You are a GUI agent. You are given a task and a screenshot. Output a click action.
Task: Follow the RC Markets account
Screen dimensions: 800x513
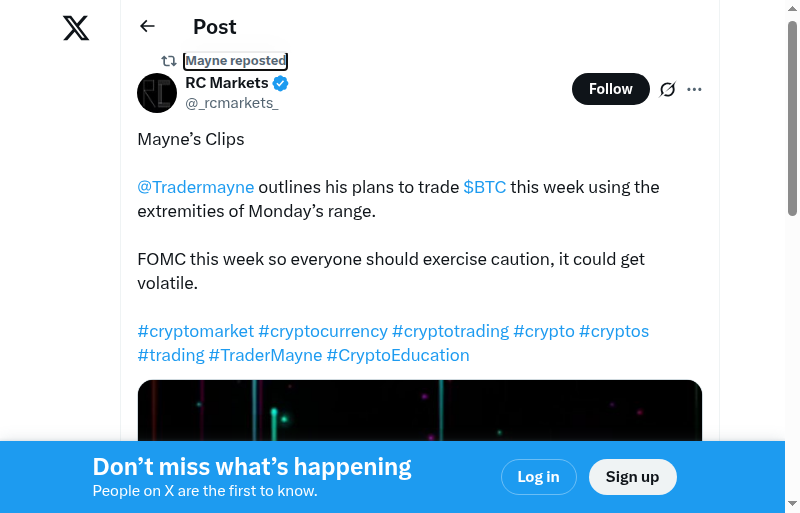[x=610, y=89]
